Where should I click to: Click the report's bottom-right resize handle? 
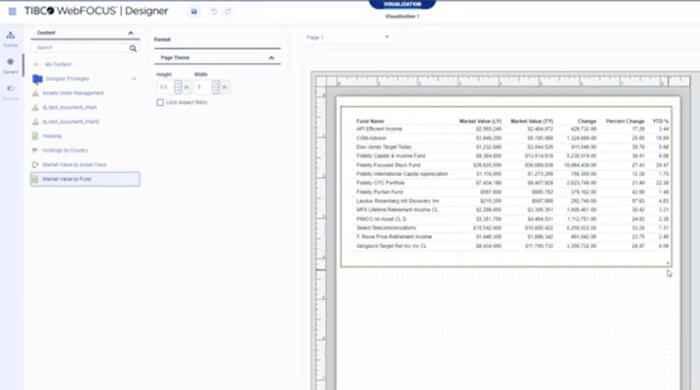tap(668, 263)
